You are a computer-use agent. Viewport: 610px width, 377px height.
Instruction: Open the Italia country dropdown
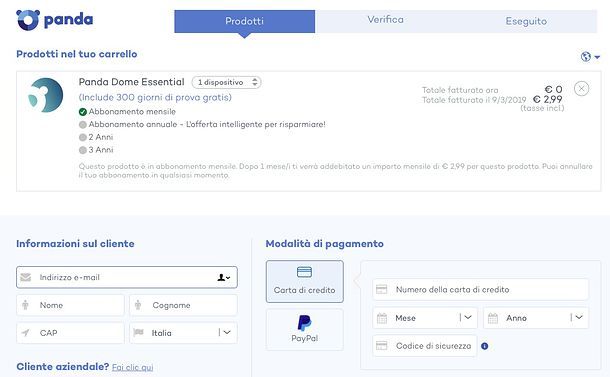coord(183,333)
